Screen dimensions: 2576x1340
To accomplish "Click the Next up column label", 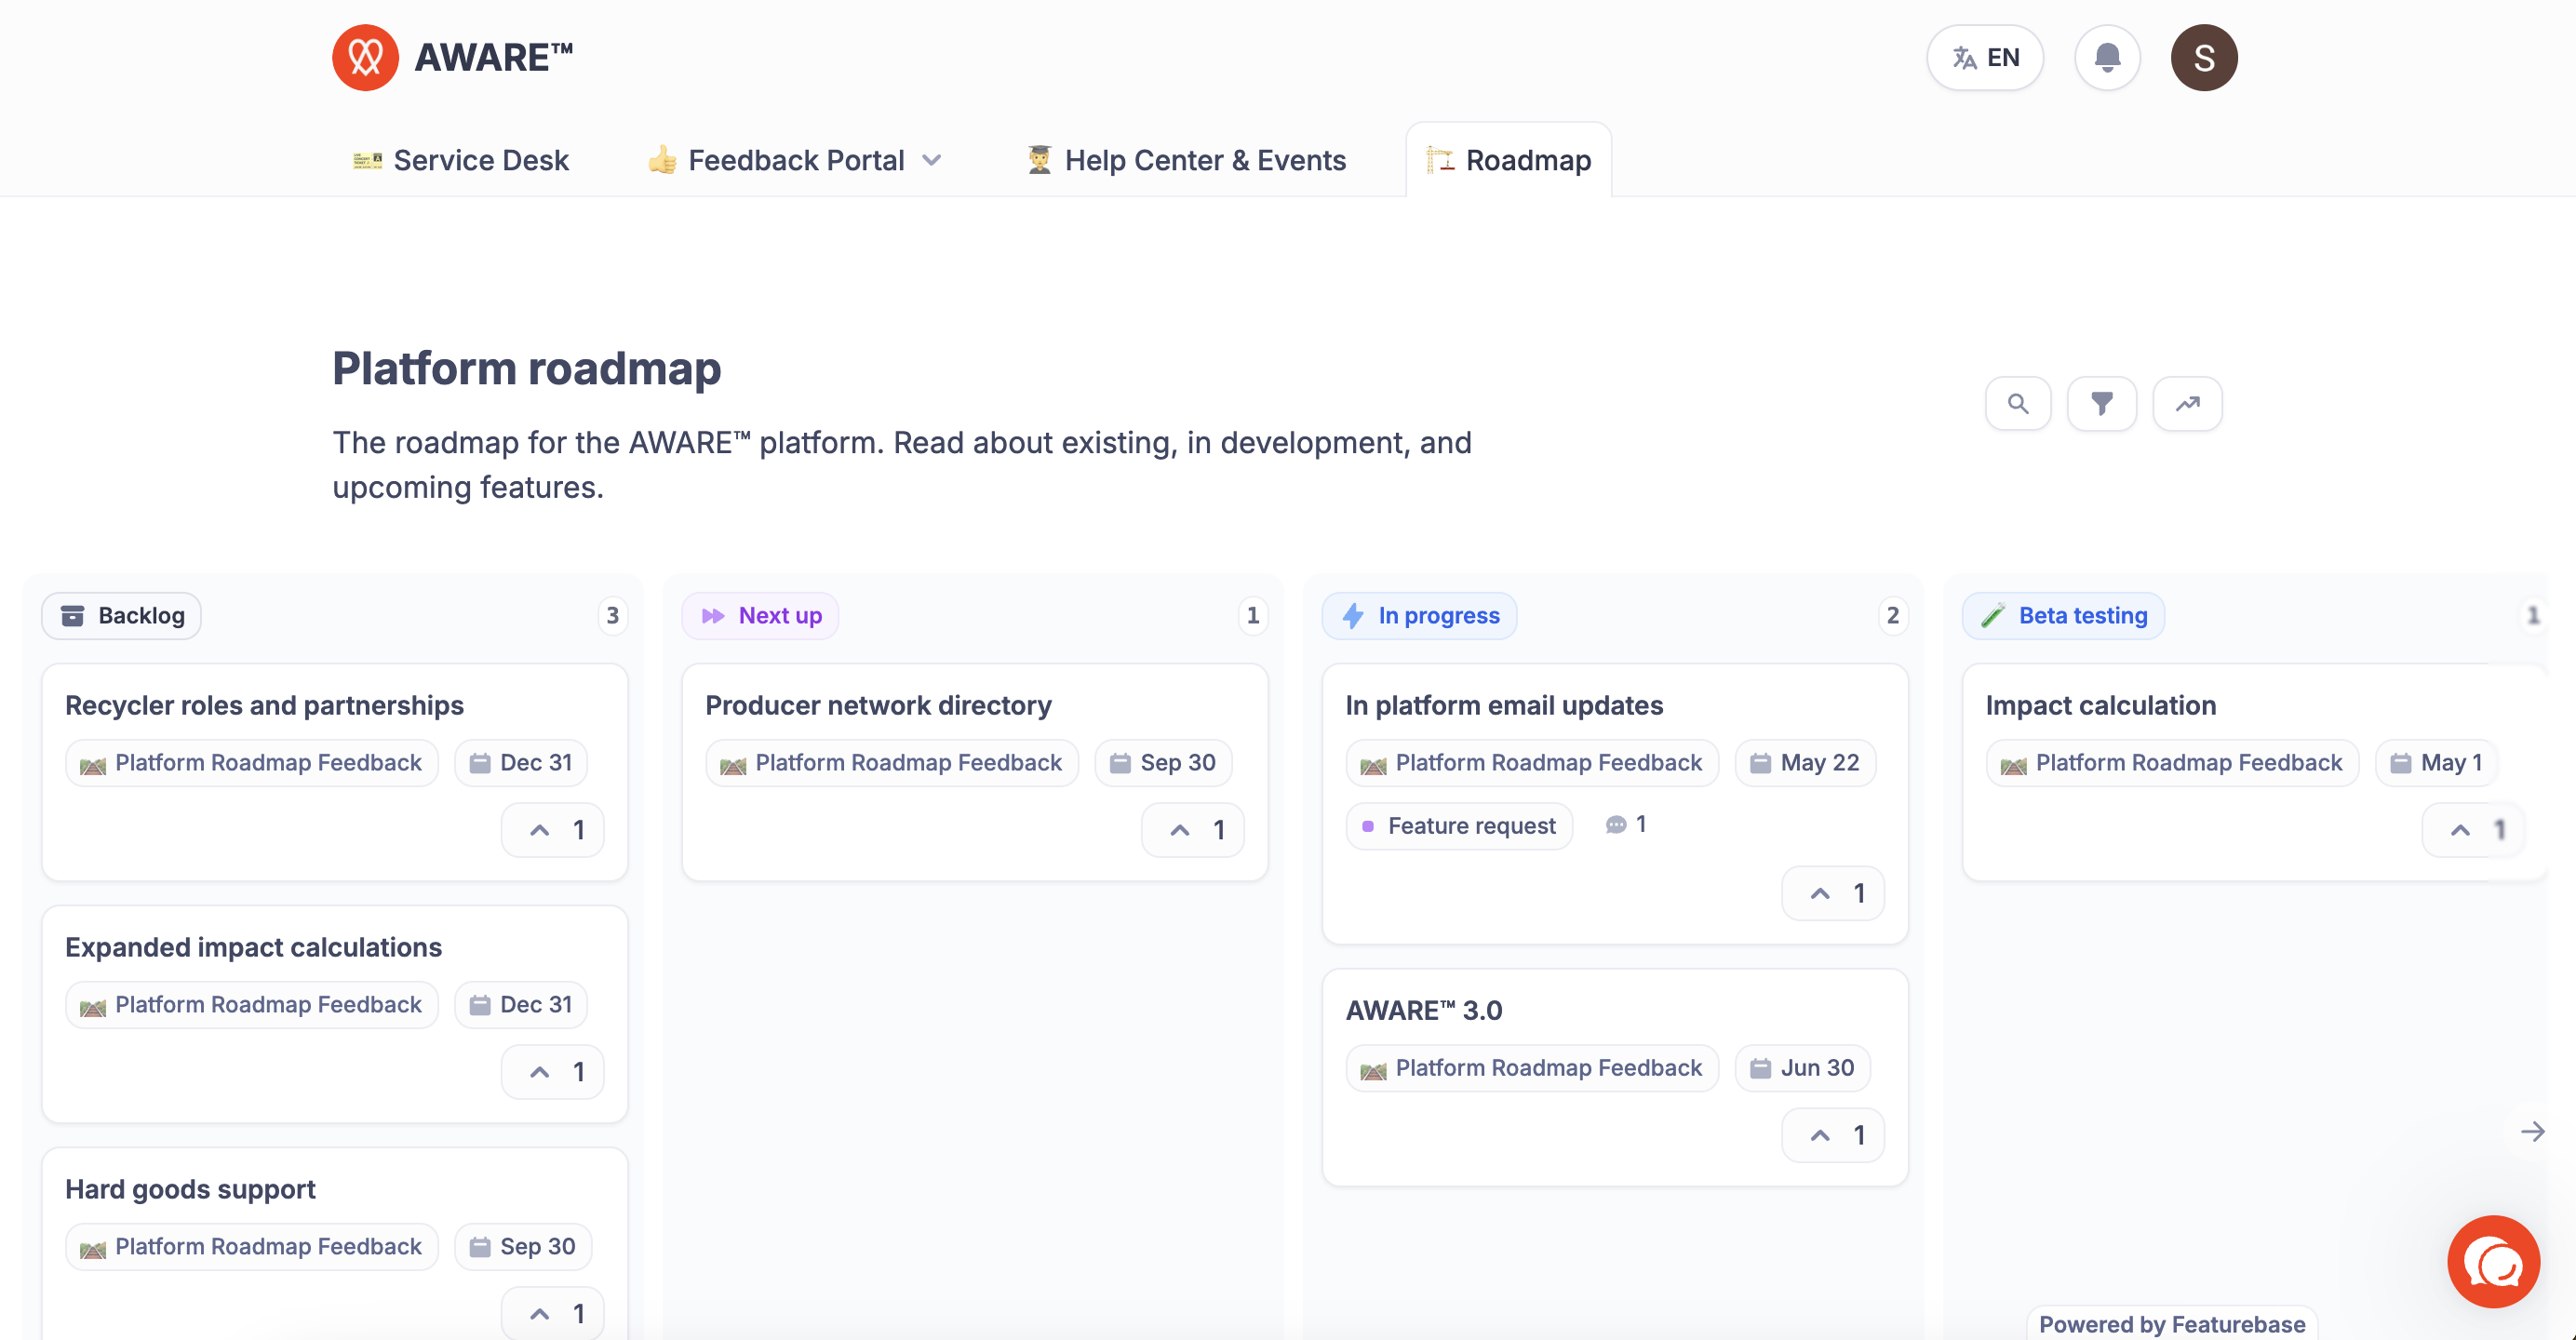I will (x=761, y=616).
